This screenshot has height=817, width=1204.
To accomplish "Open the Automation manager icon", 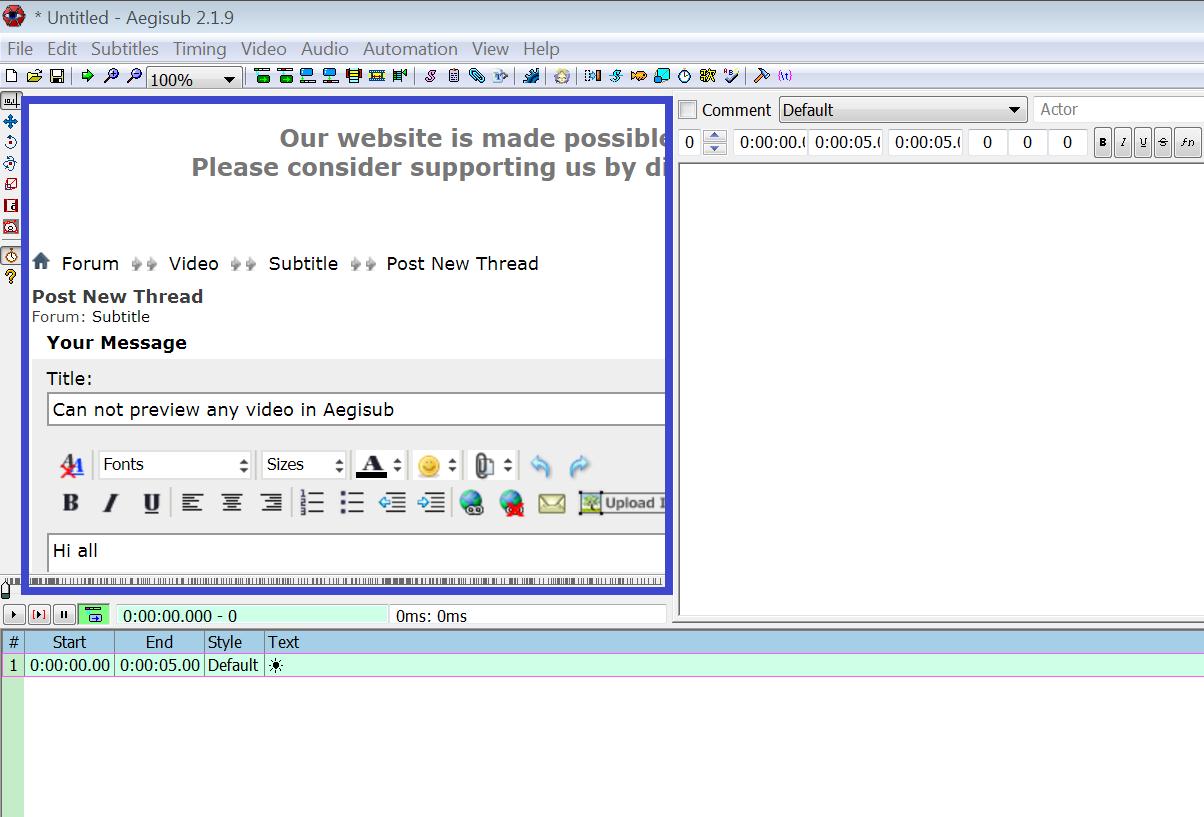I will [x=531, y=76].
